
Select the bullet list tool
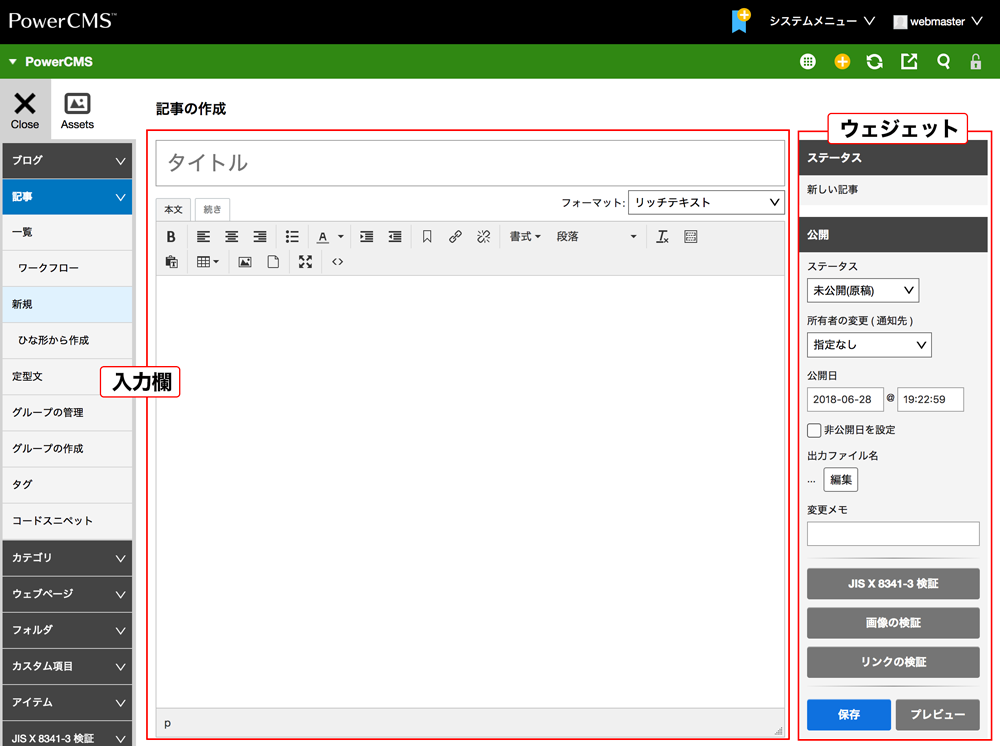point(292,236)
